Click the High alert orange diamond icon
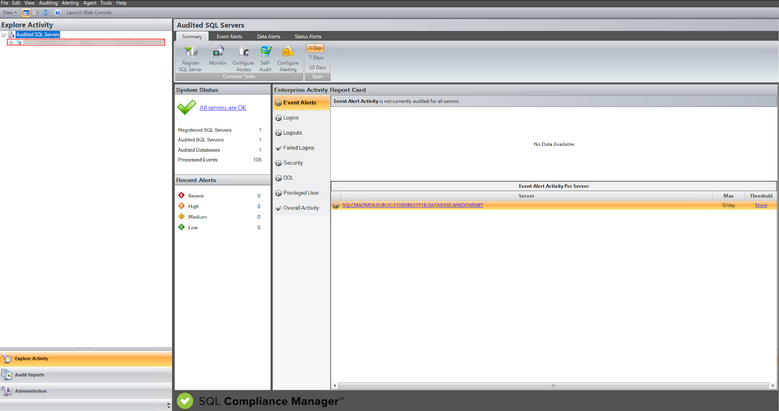Viewport: 779px width, 411px height. pos(181,206)
